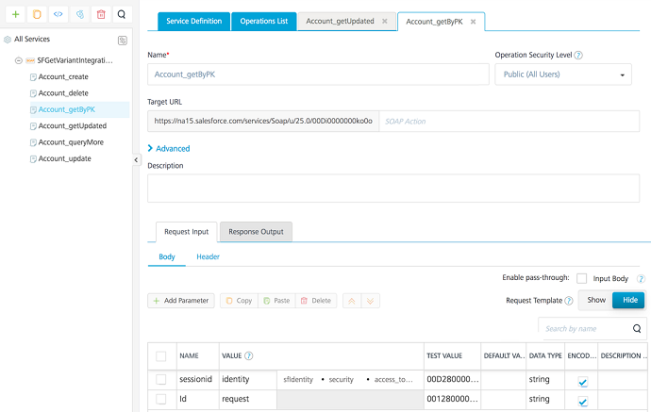
Task: Click the blue code view icon in sidebar toolbar
Action: [x=58, y=15]
